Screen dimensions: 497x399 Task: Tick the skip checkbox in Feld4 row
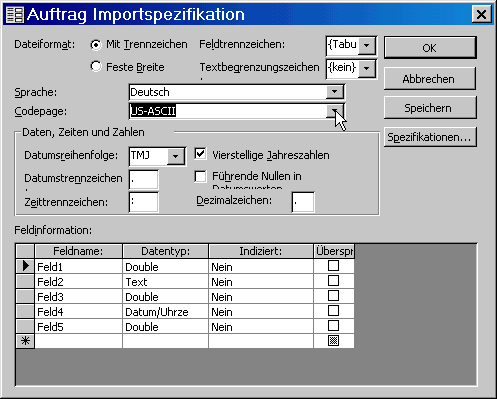pos(333,311)
